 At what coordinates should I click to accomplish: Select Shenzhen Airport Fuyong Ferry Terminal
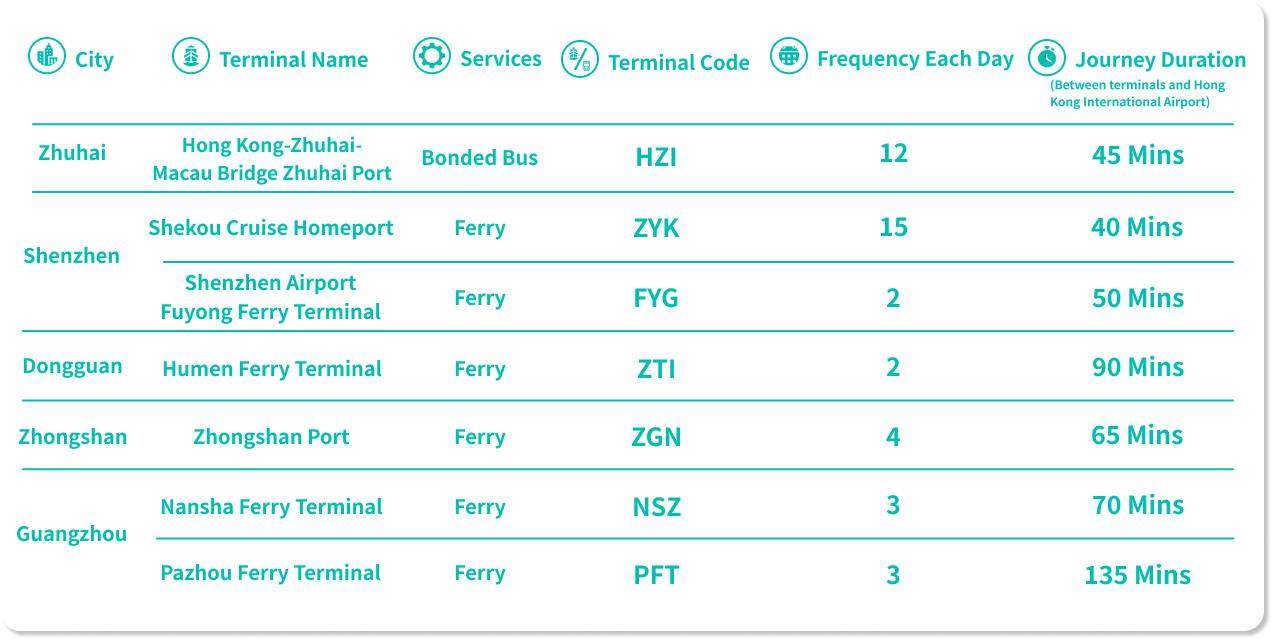(x=271, y=297)
